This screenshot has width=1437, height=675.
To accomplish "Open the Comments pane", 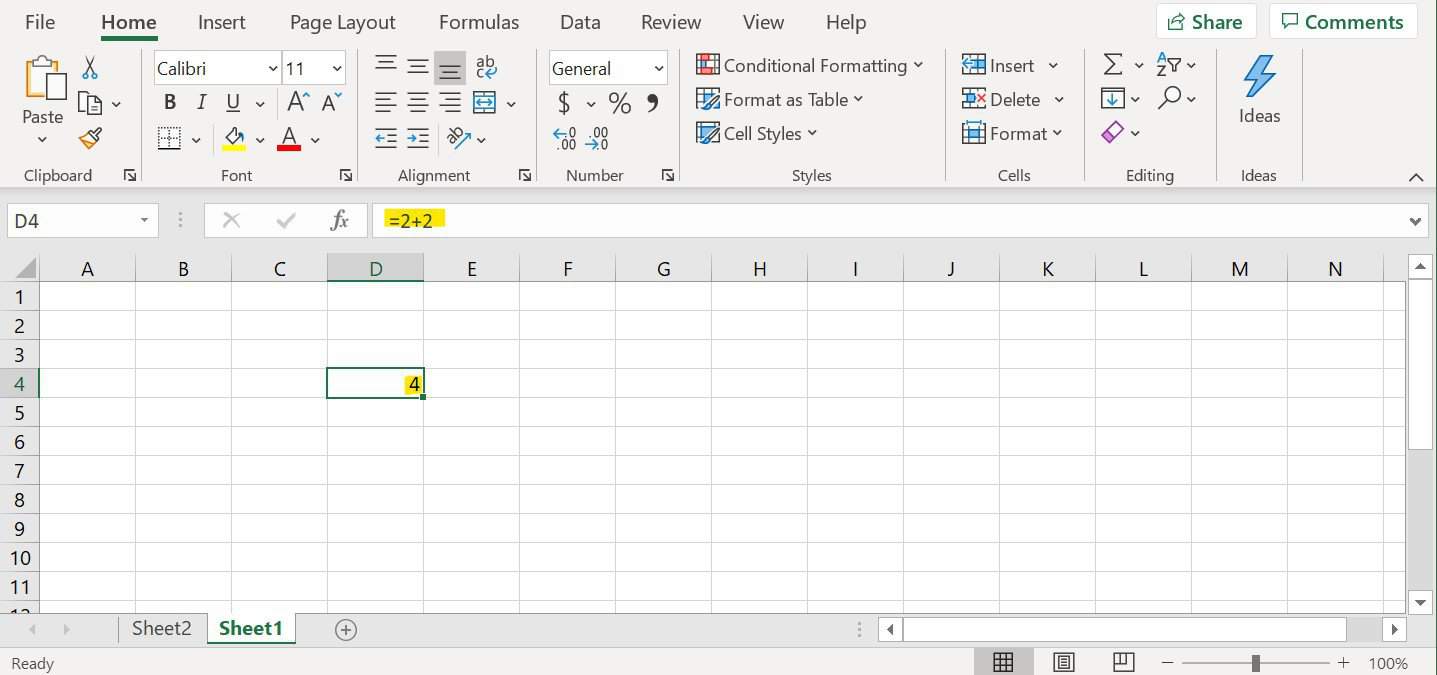I will 1343,20.
